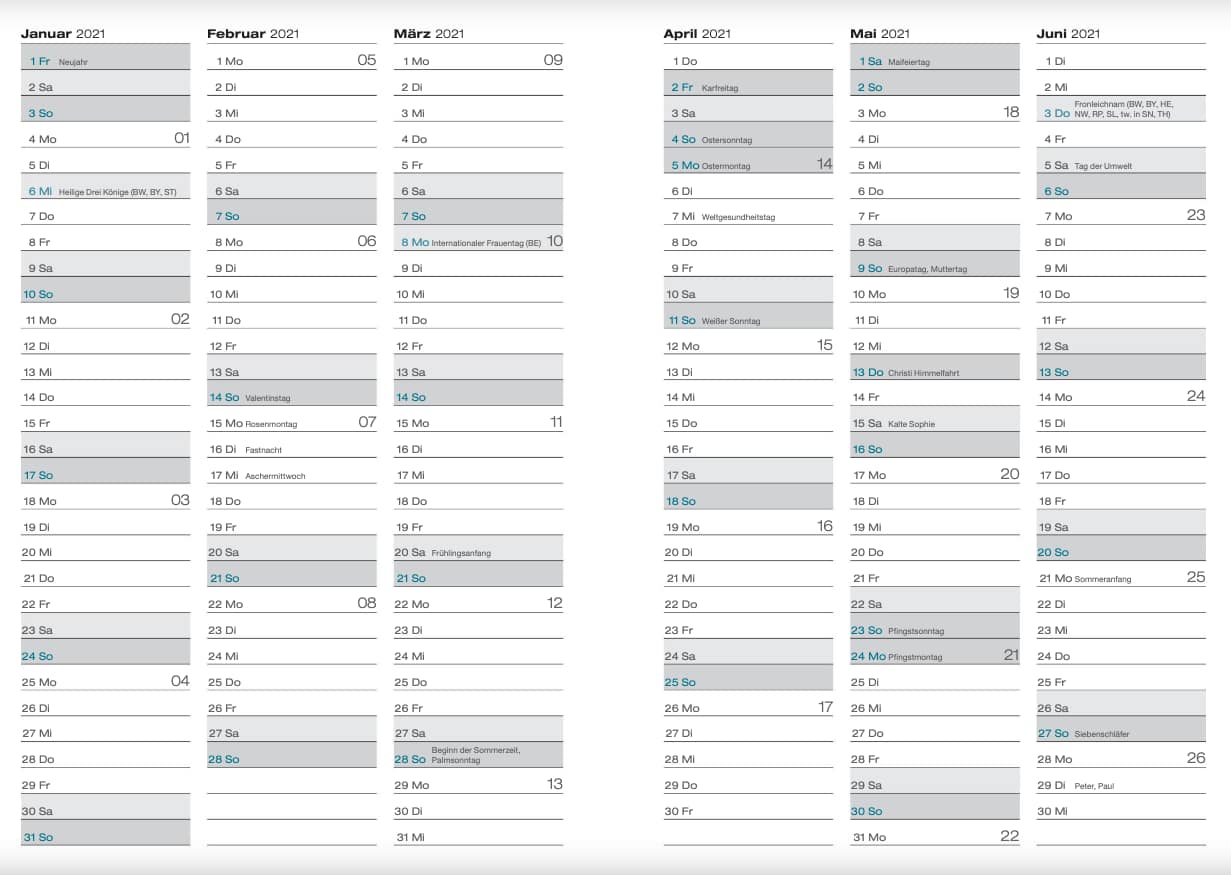
Task: Select the Juni 2021 month heading
Action: point(1068,34)
